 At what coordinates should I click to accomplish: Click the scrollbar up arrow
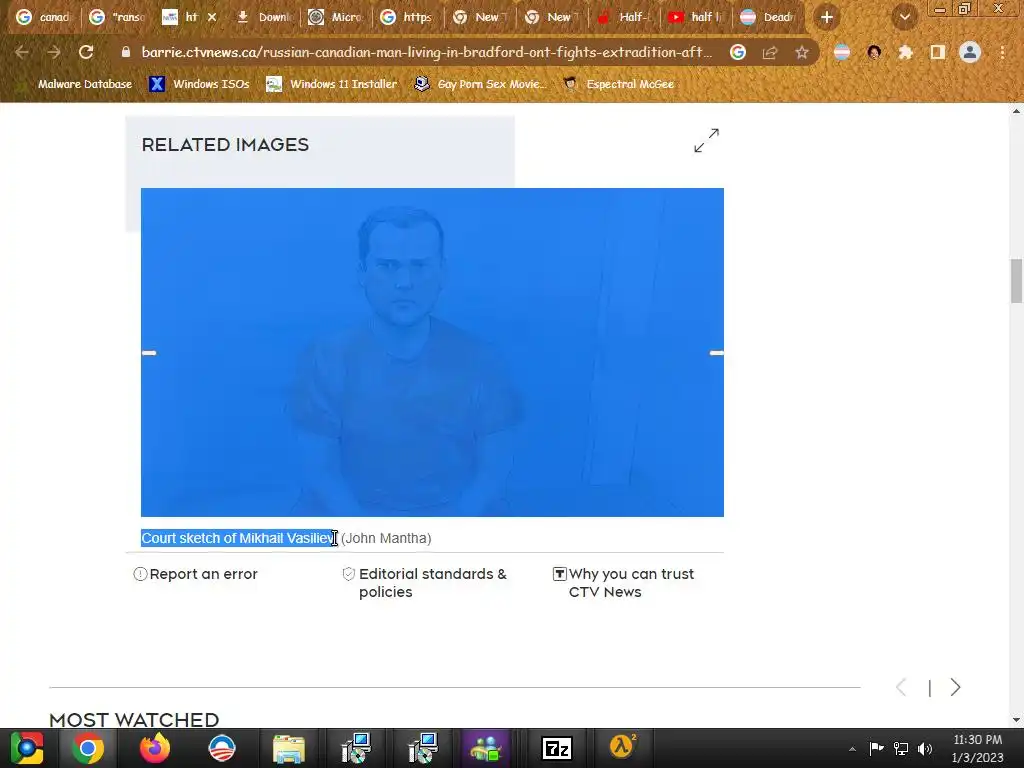coord(1016,111)
